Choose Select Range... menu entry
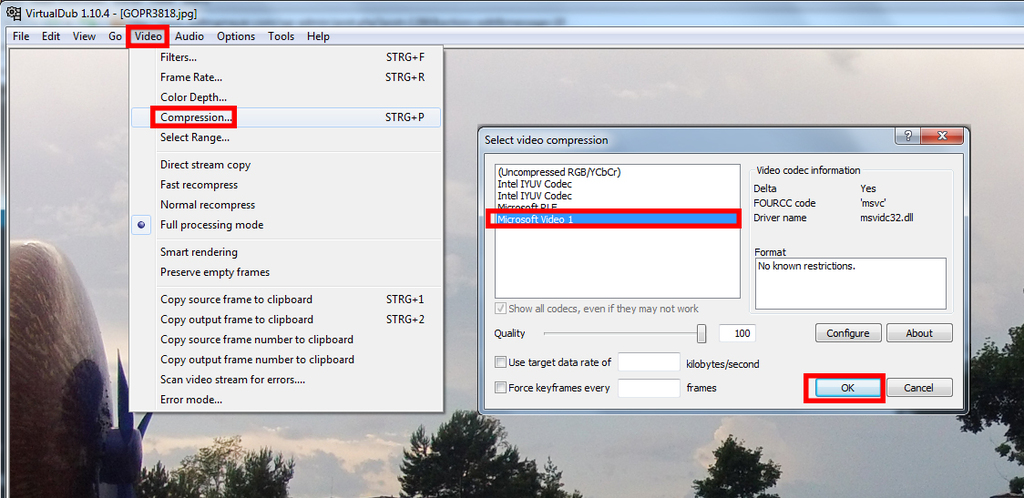 point(286,138)
